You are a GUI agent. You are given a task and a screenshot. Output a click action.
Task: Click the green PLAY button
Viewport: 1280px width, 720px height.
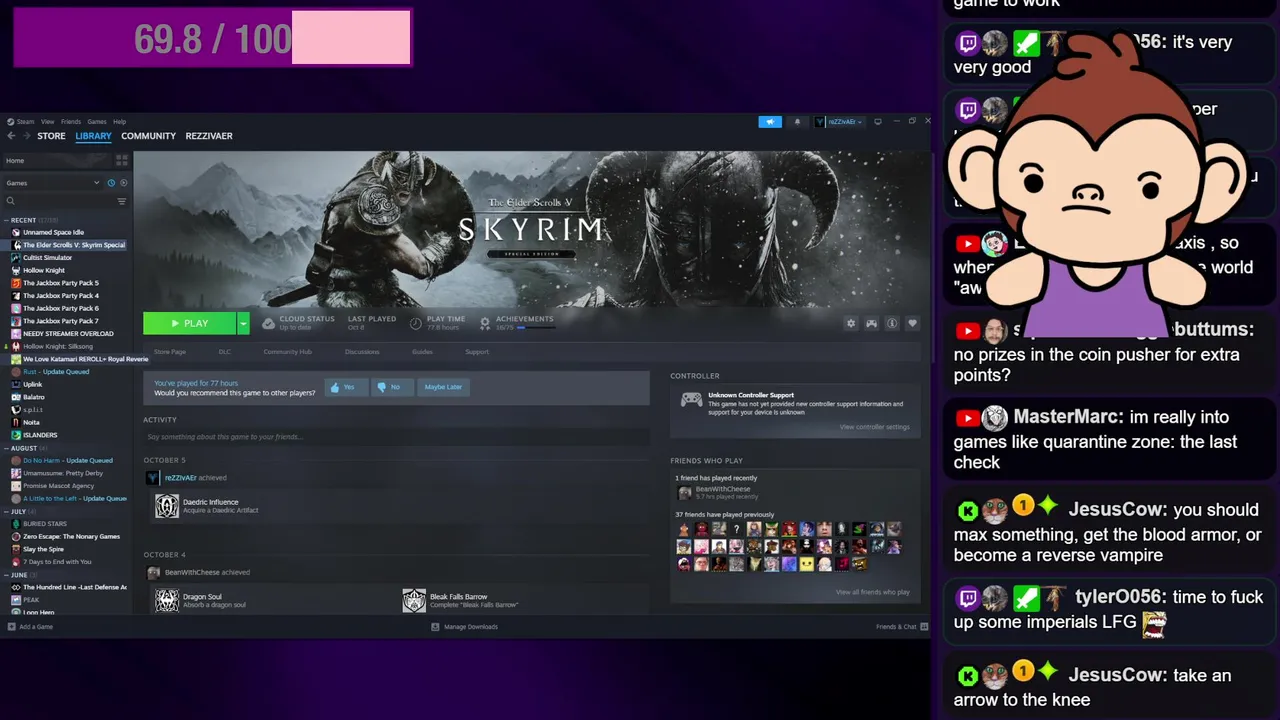189,323
